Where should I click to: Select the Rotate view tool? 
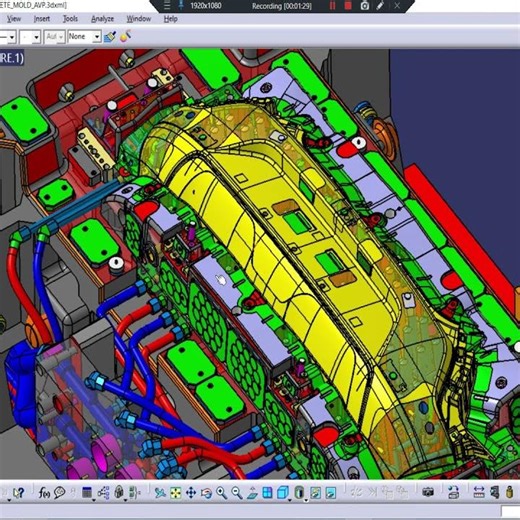206,493
